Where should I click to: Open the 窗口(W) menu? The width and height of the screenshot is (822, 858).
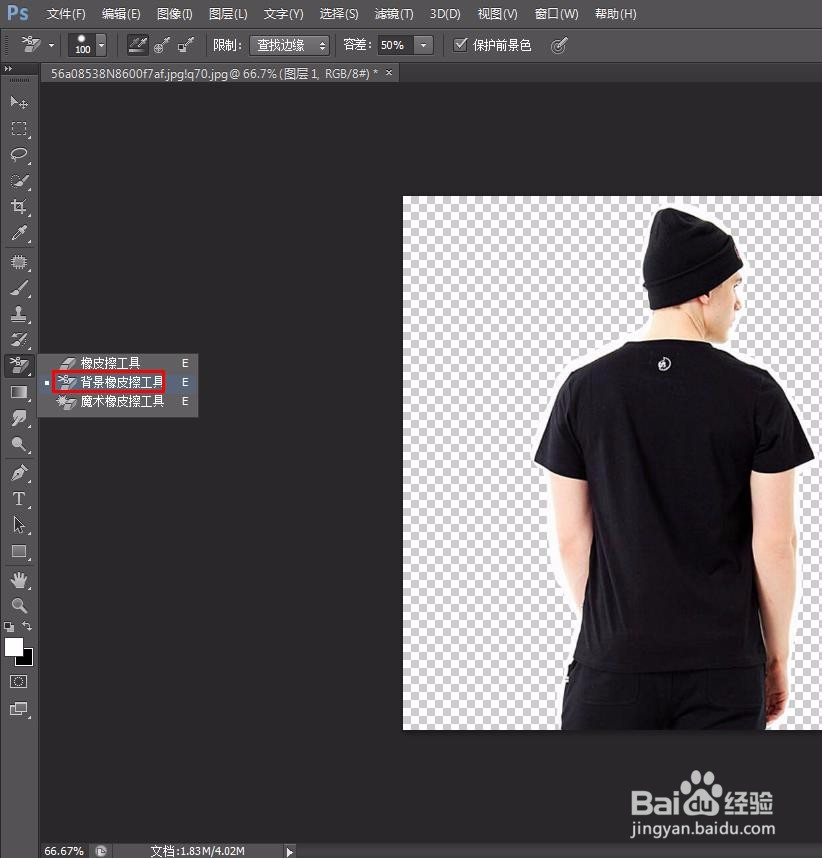pyautogui.click(x=556, y=14)
